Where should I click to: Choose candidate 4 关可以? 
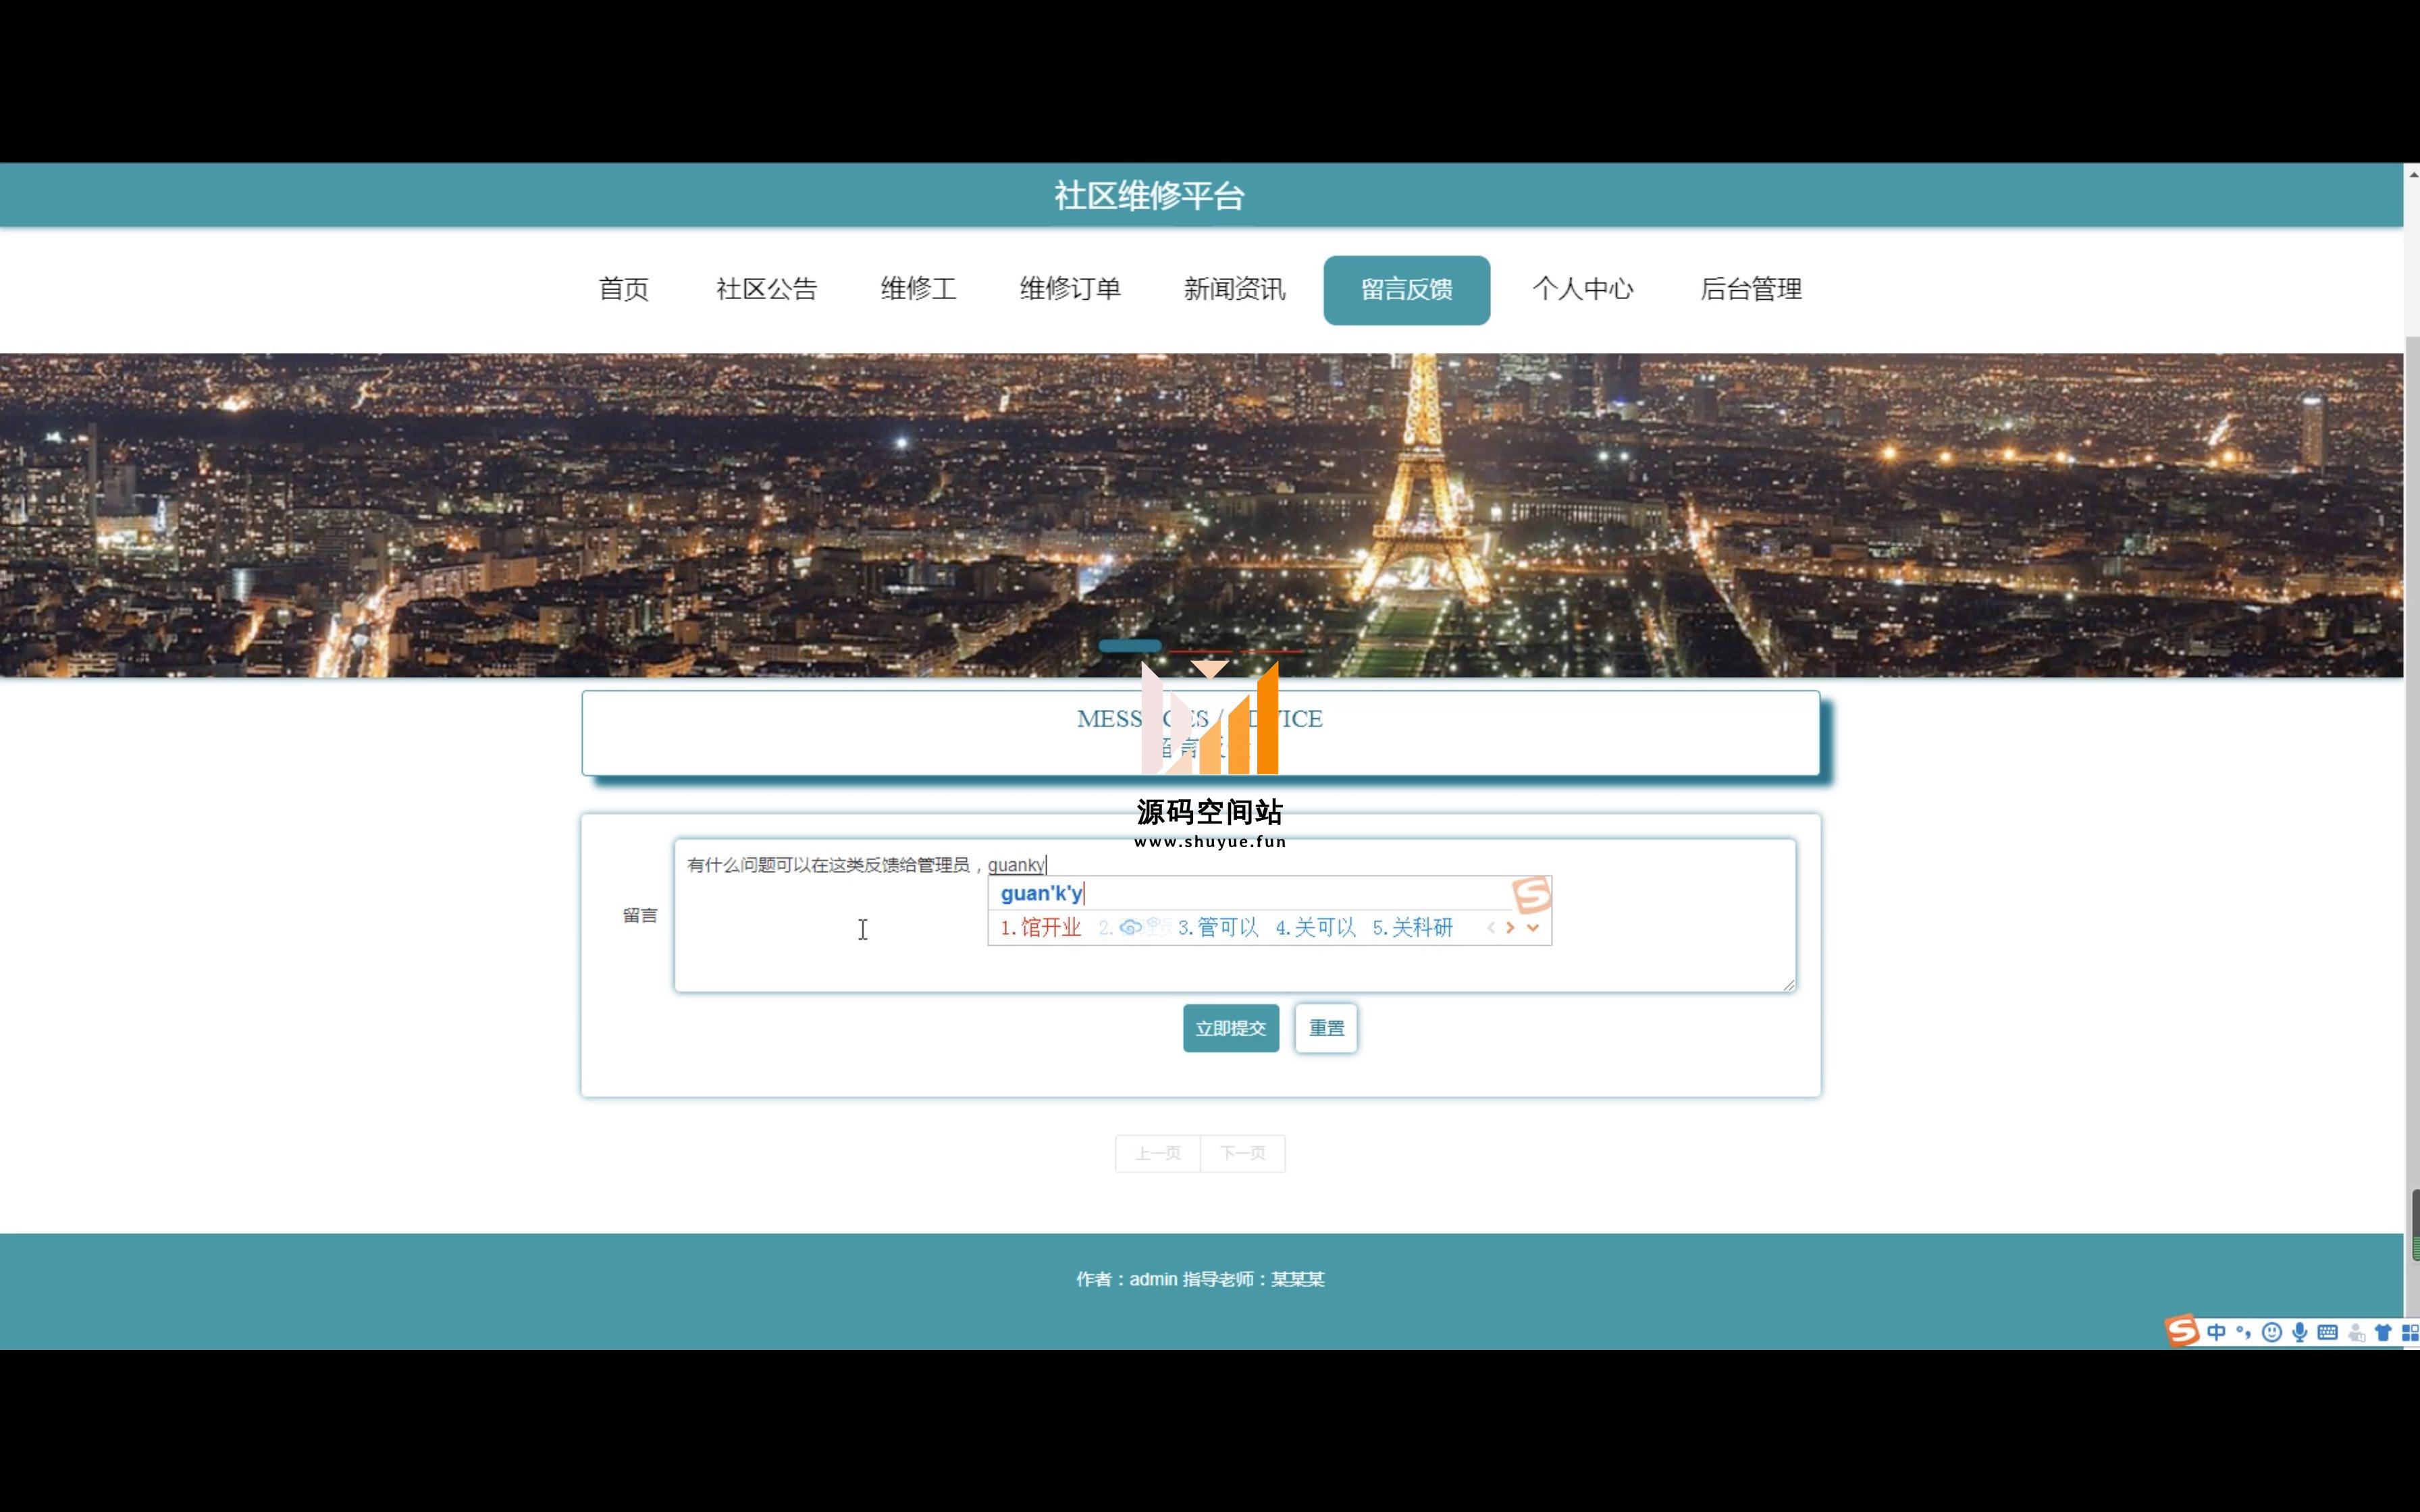pyautogui.click(x=1315, y=928)
